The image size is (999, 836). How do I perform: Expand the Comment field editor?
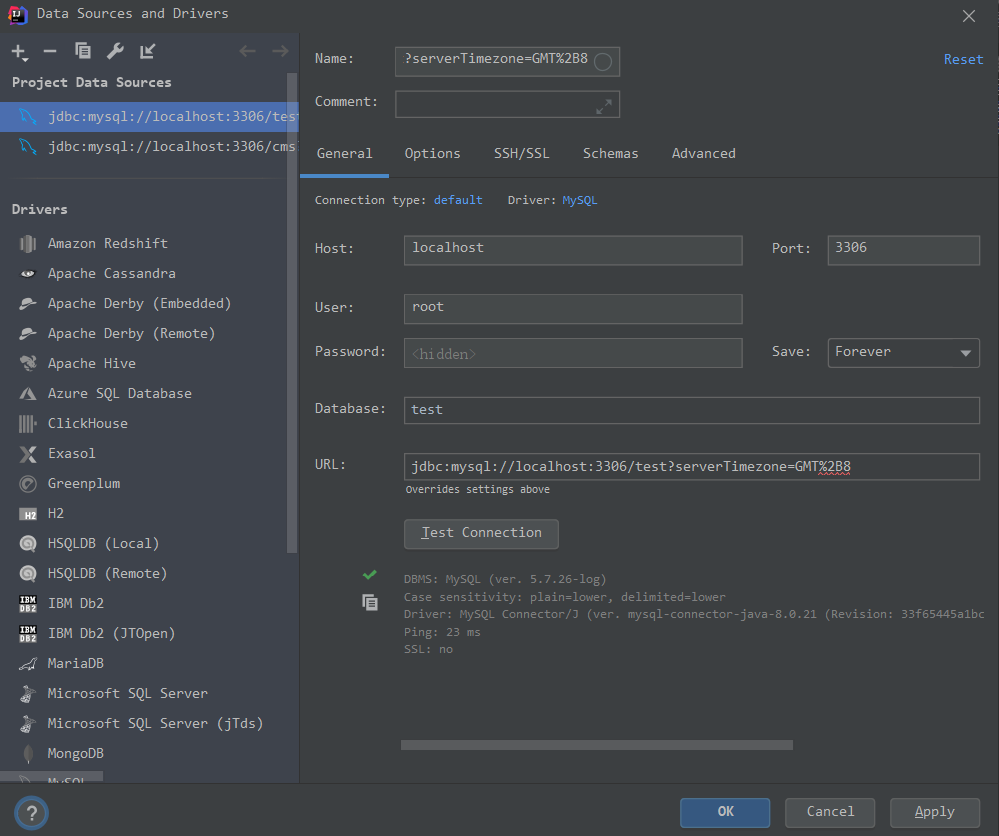pyautogui.click(x=604, y=105)
